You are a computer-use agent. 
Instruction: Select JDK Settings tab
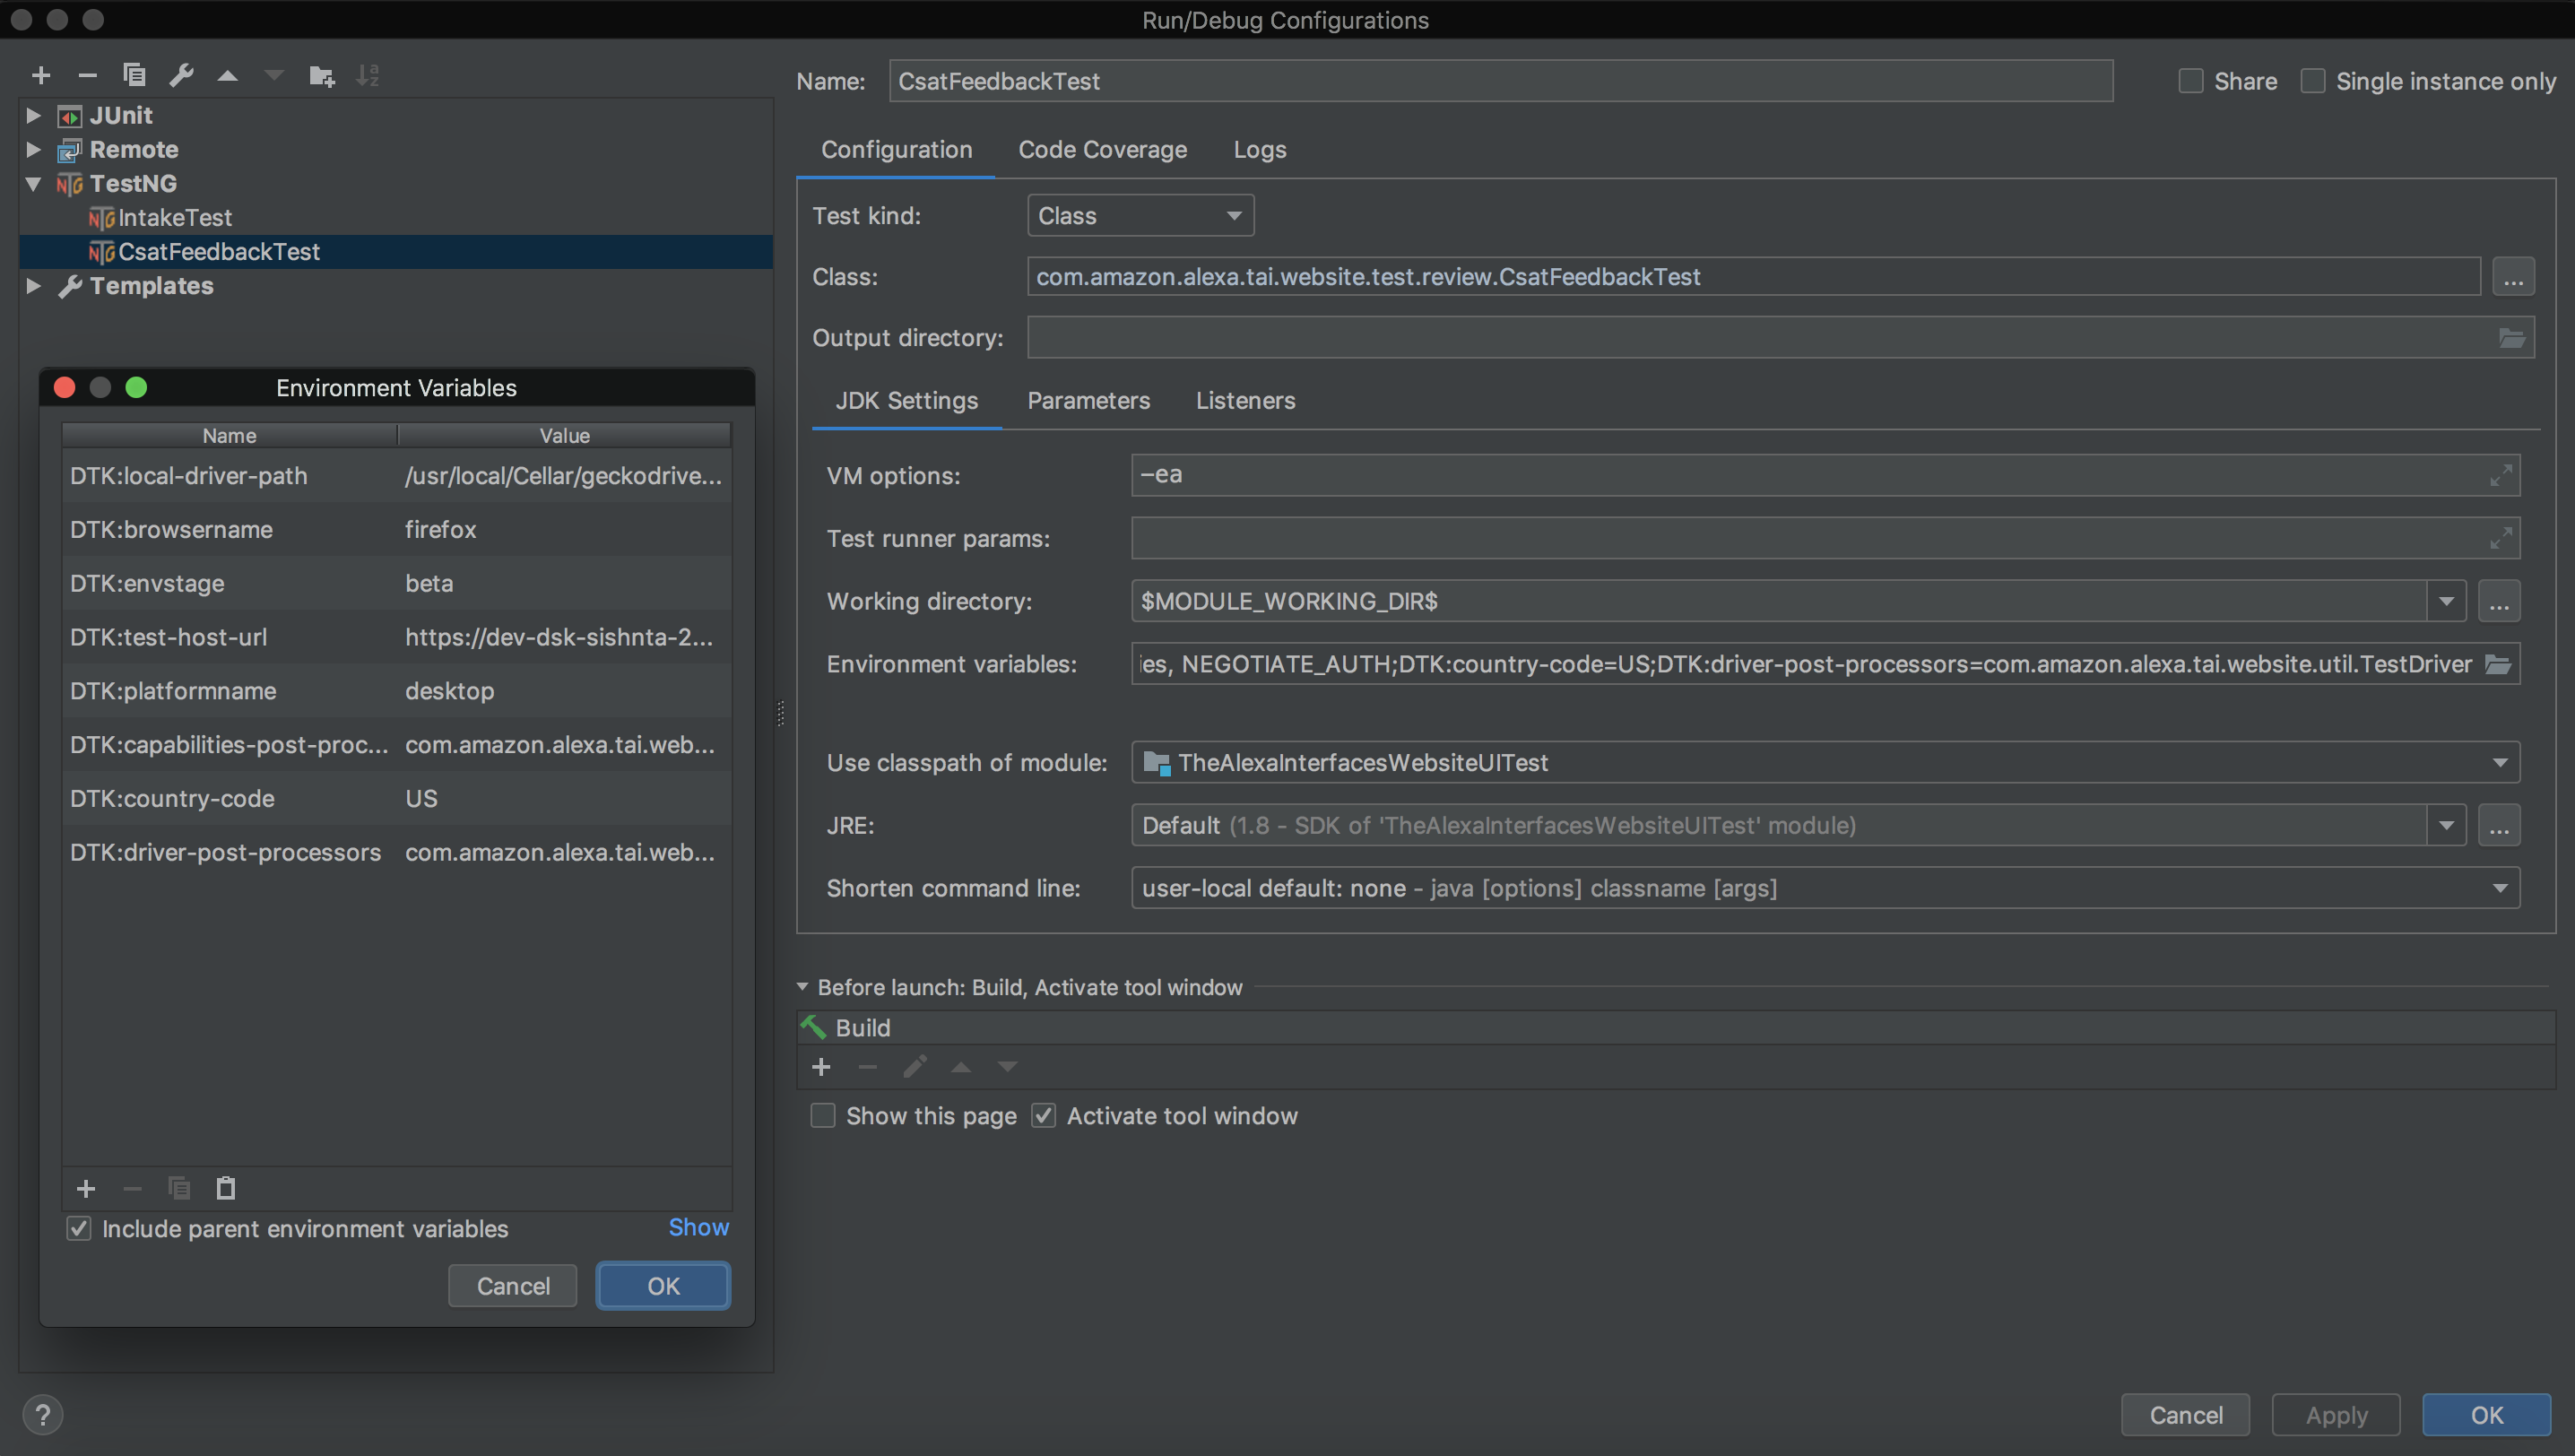coord(906,401)
